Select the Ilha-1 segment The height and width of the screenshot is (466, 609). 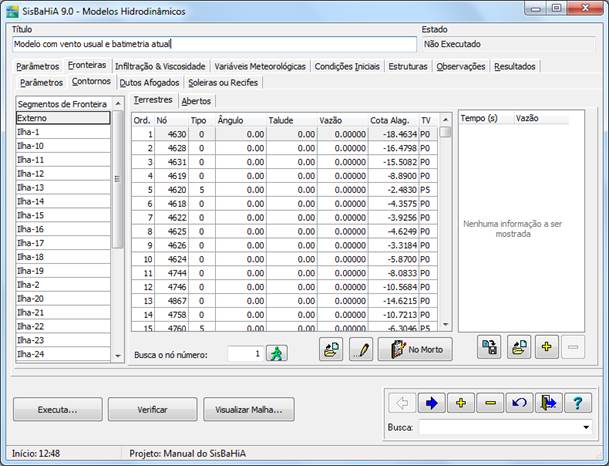pos(63,132)
